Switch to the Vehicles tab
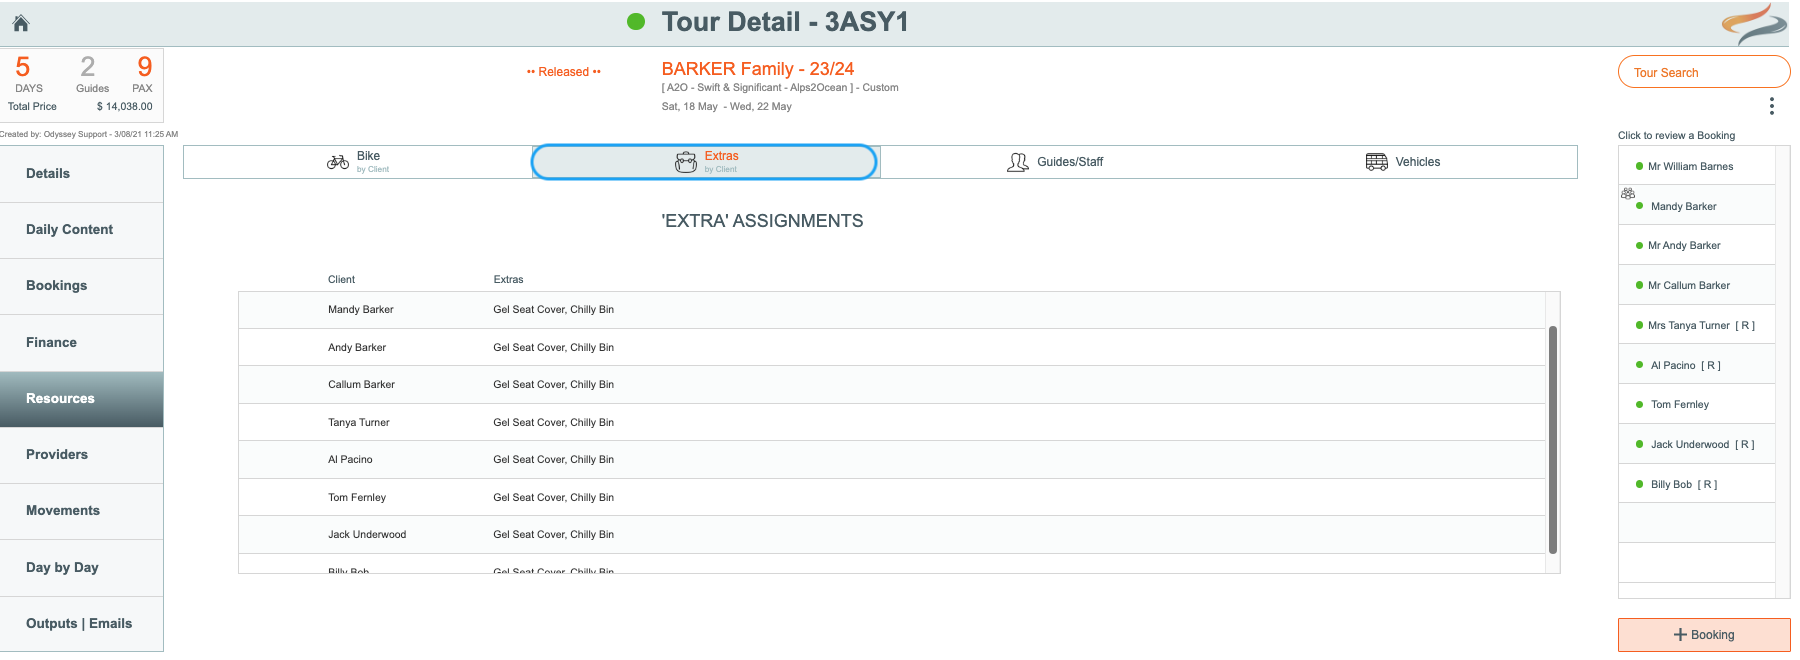The height and width of the screenshot is (660, 1800). click(1403, 162)
